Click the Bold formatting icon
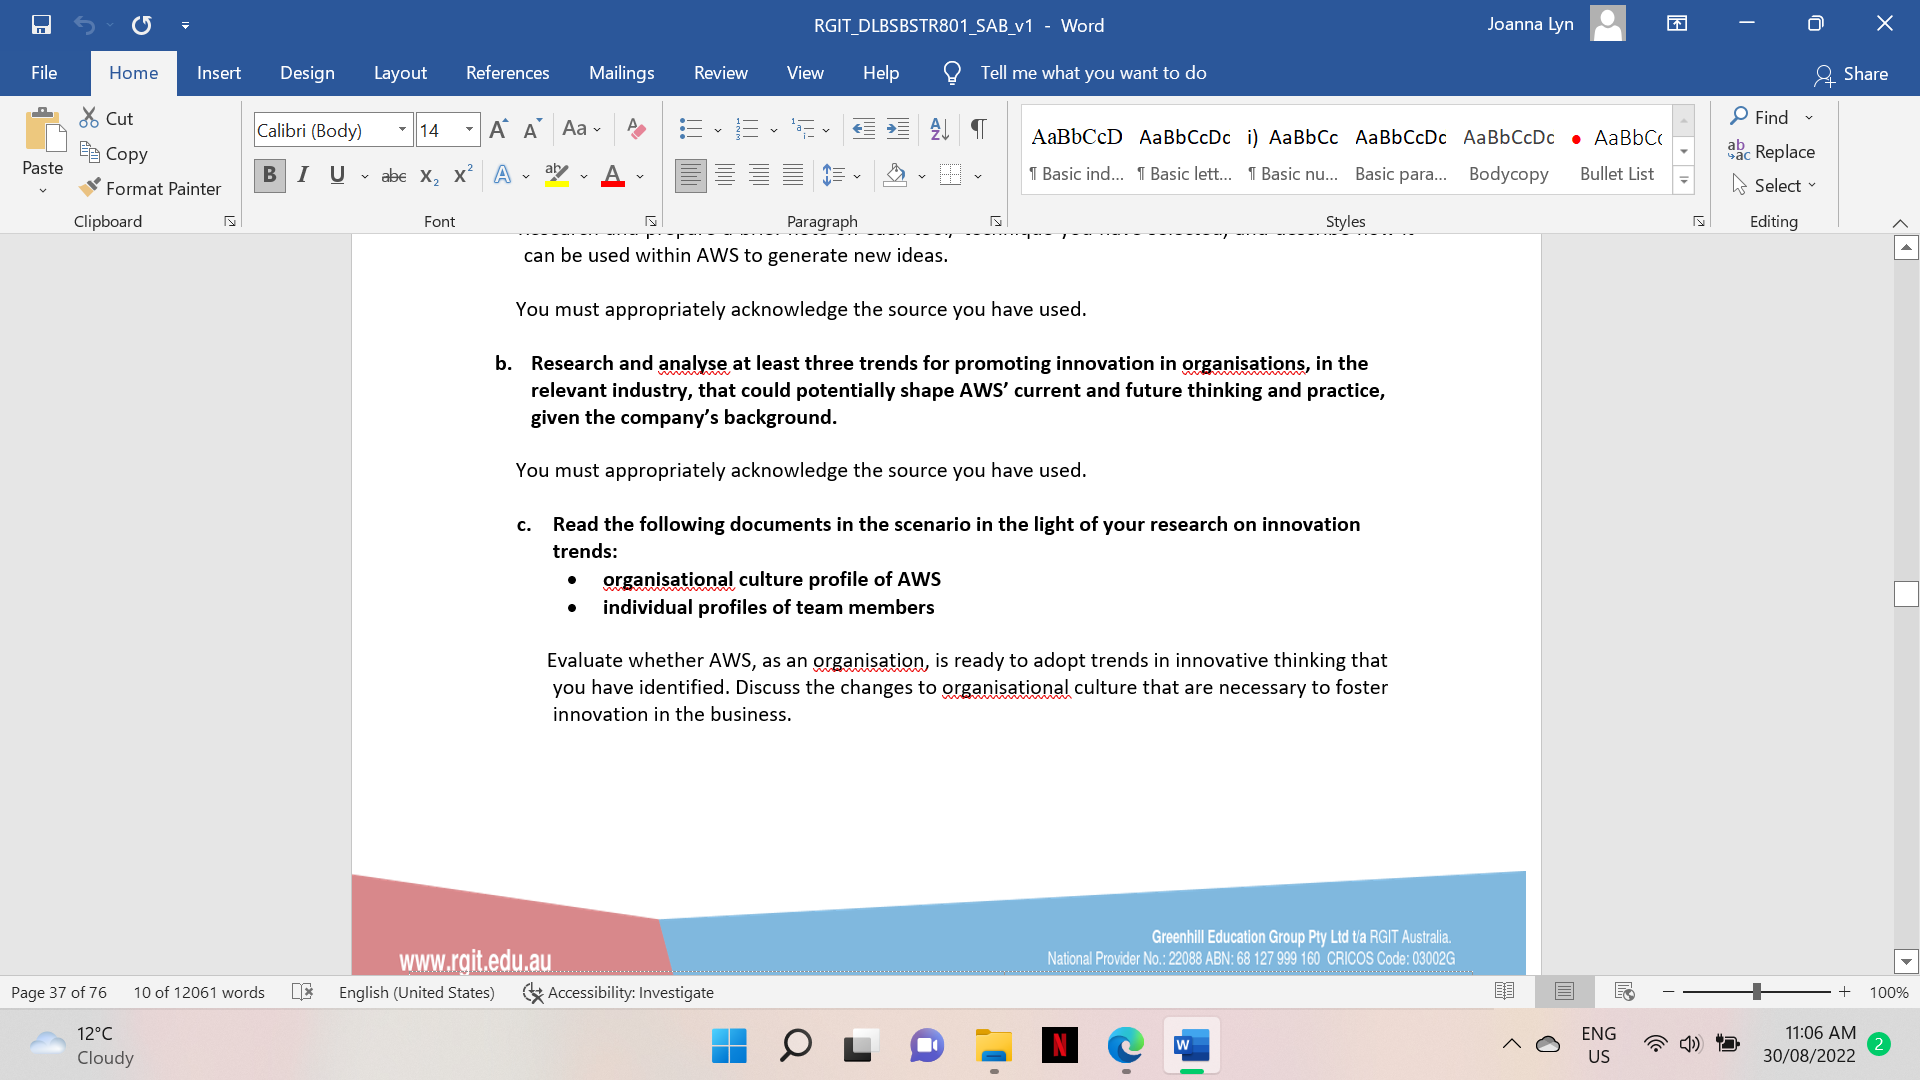This screenshot has width=1920, height=1080. [x=268, y=174]
